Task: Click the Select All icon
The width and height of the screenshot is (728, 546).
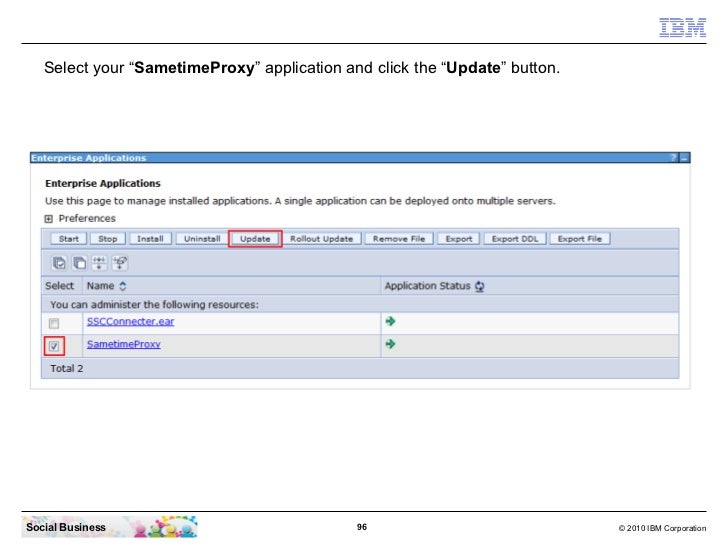Action: [59, 263]
